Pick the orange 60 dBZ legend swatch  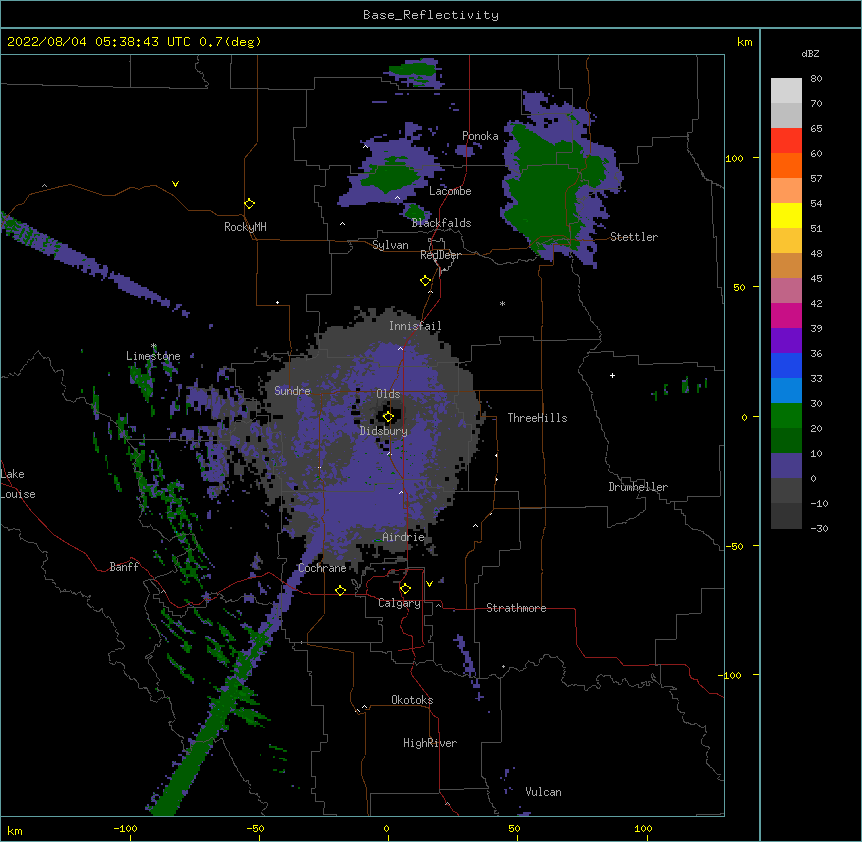click(786, 165)
